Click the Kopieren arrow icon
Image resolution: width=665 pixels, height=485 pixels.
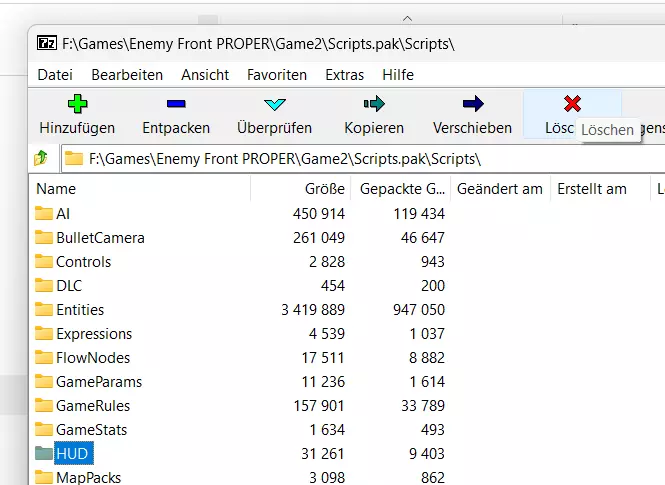374,103
